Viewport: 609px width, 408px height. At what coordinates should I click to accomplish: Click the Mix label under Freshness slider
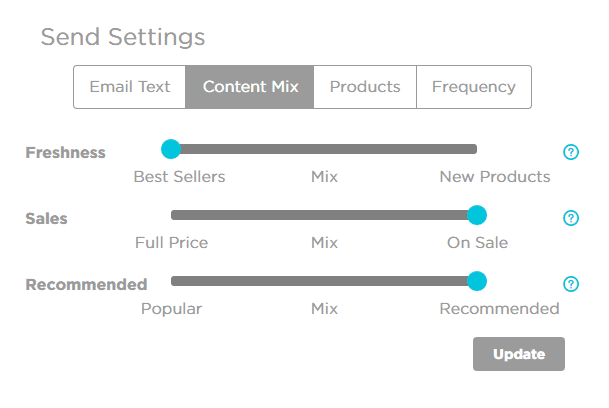(324, 177)
